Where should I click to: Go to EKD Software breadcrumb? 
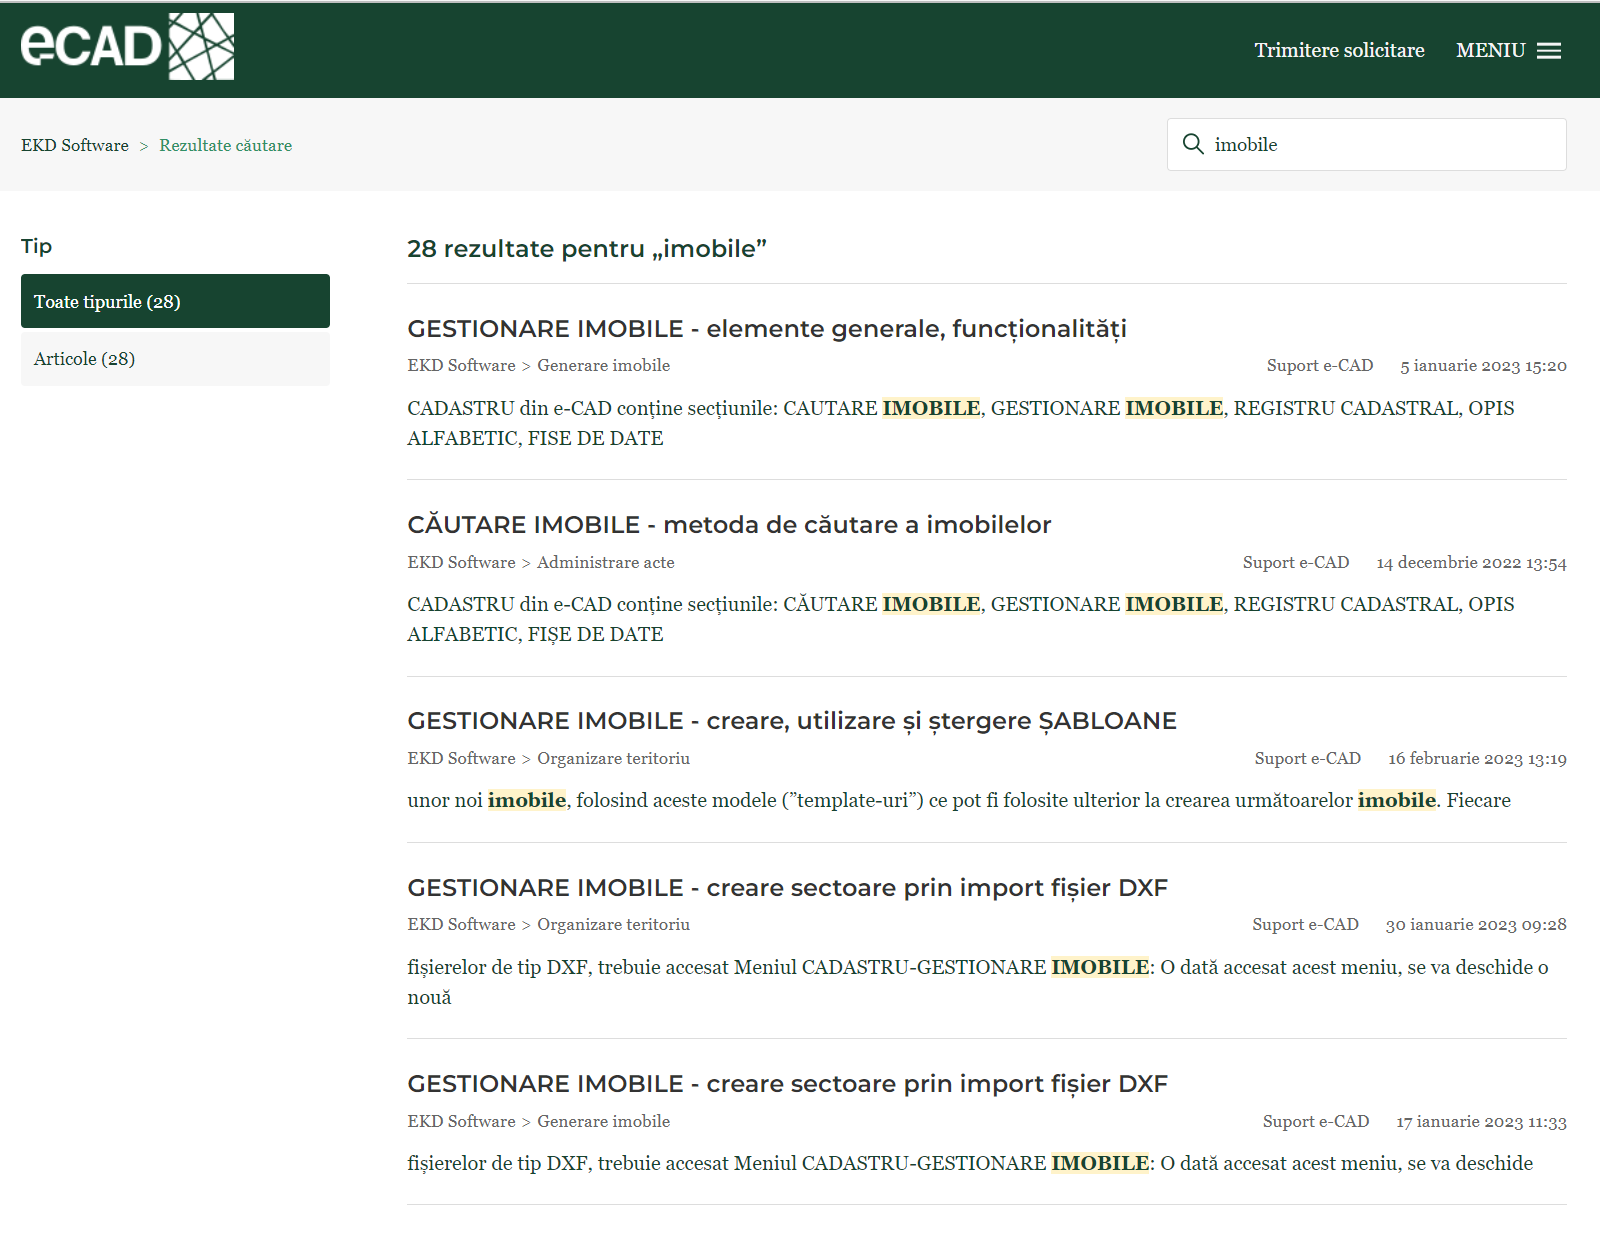coord(75,146)
